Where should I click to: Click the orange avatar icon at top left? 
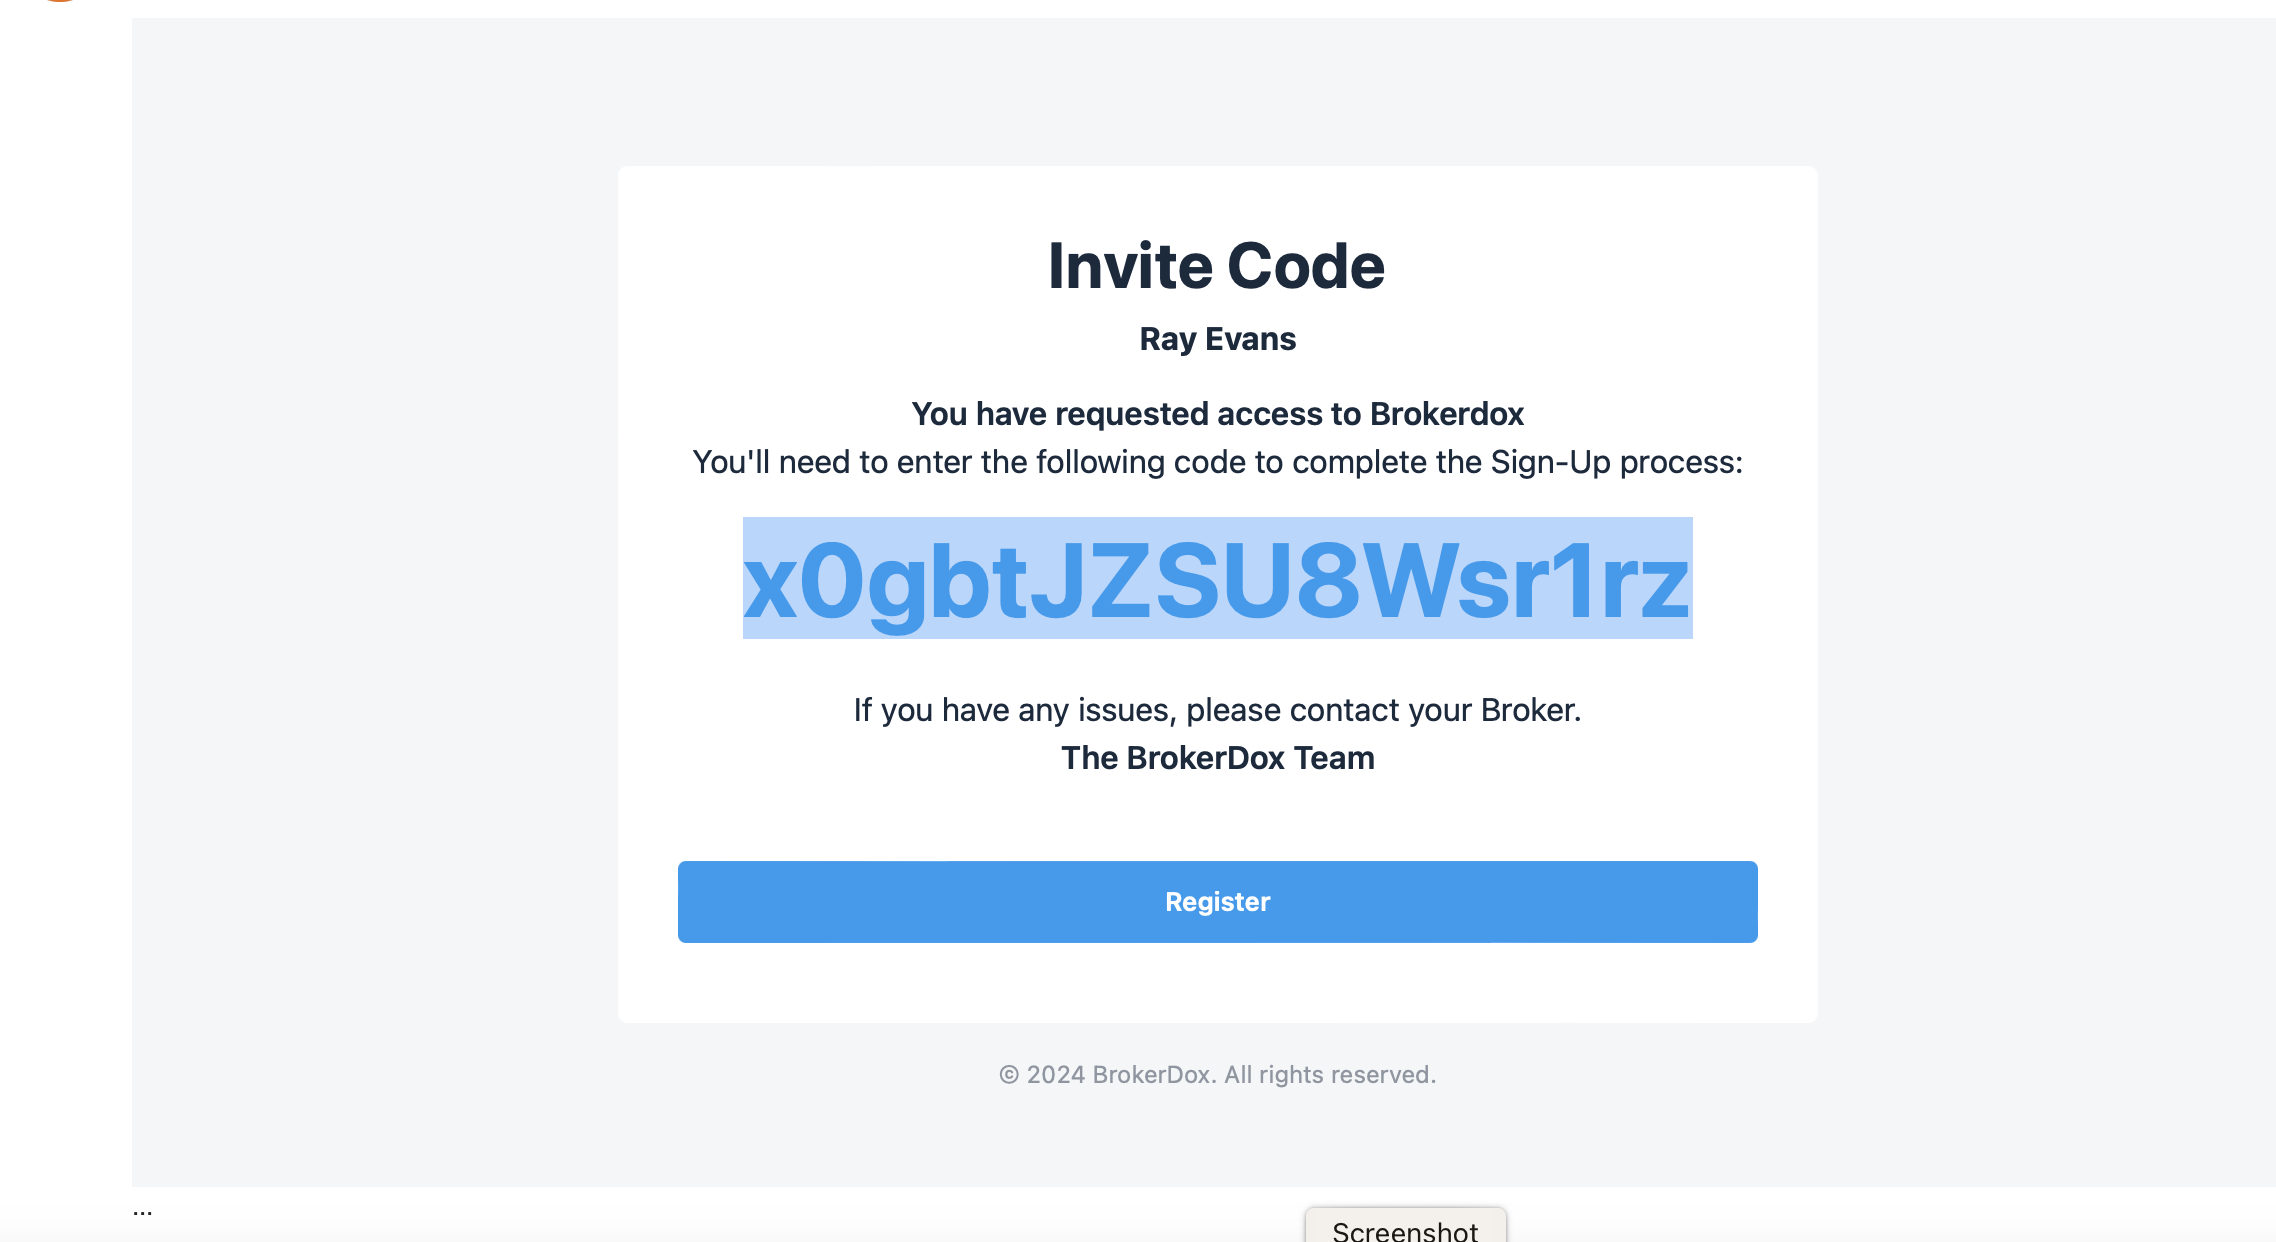[x=60, y=1]
